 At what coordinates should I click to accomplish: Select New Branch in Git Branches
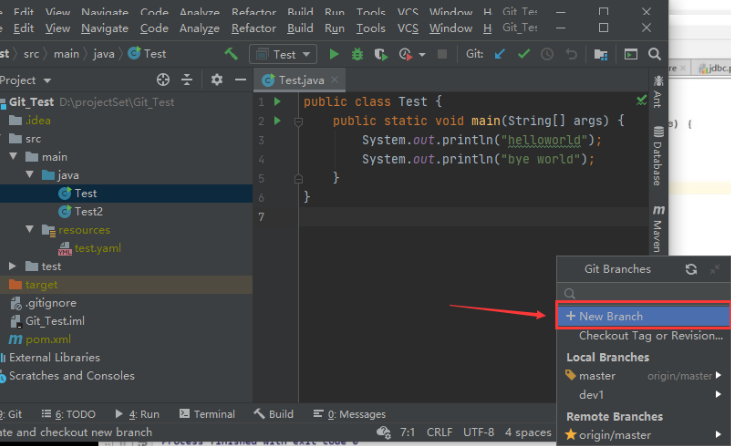tap(643, 316)
